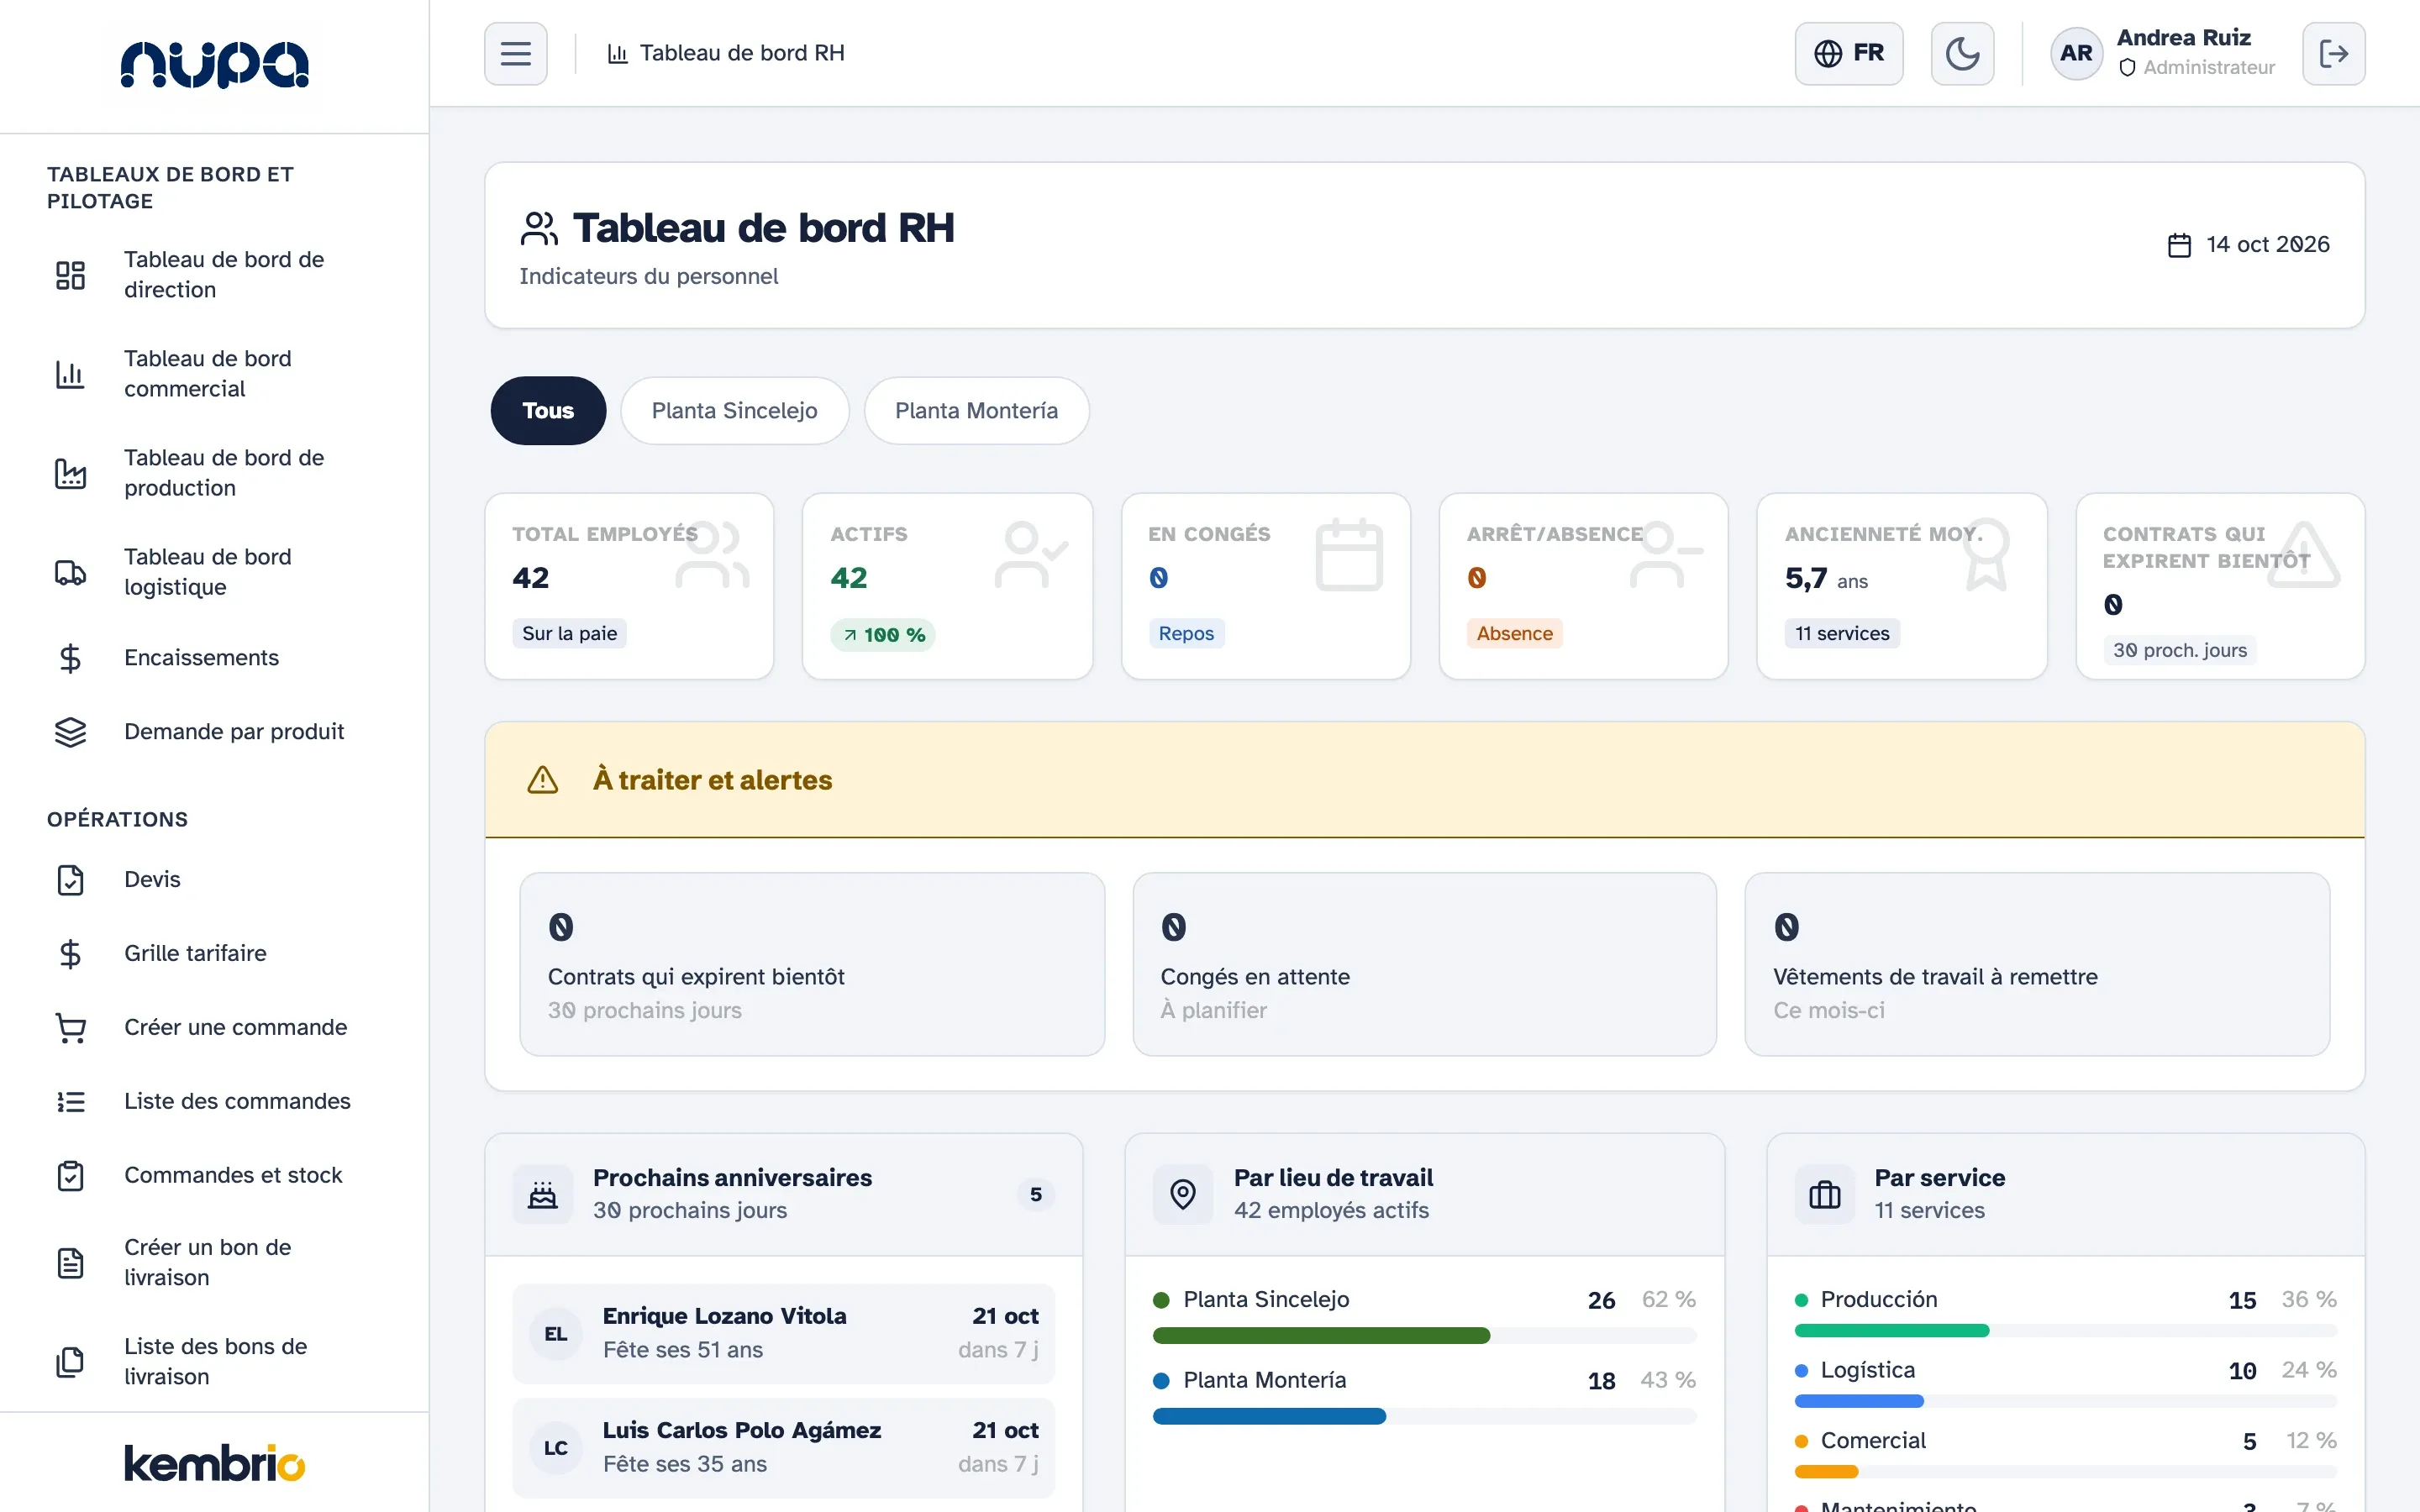This screenshot has height=1512, width=2420.
Task: Click the logout arrow icon
Action: point(2333,53)
